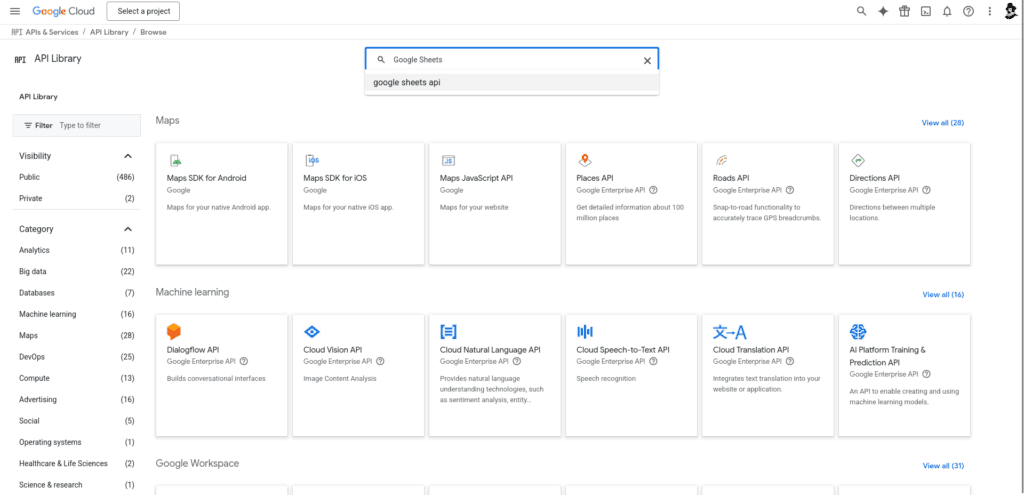Open the notifications bell

(947, 11)
